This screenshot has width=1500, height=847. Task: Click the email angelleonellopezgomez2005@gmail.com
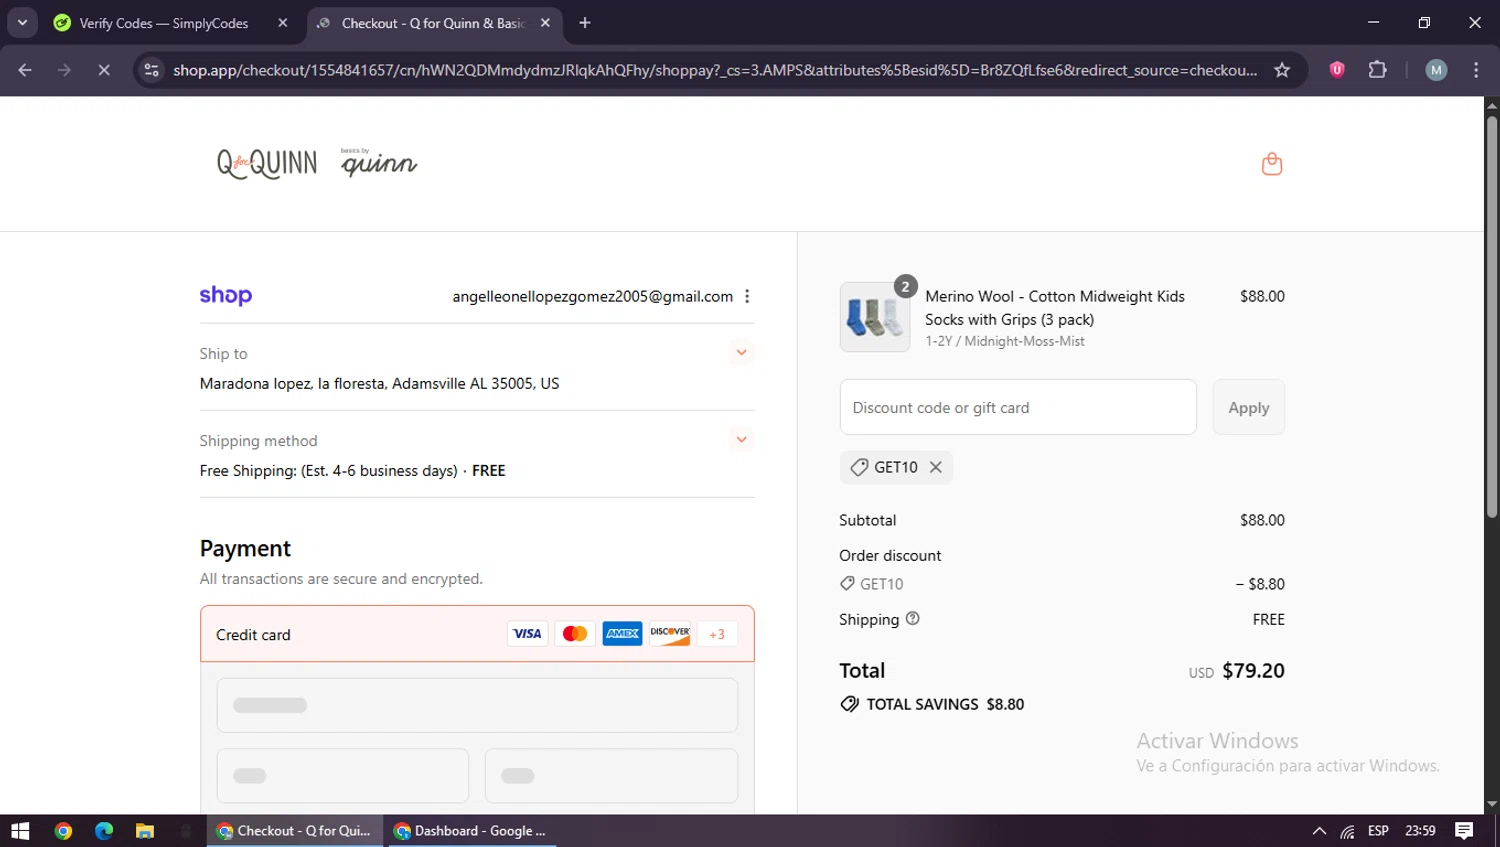pos(593,296)
